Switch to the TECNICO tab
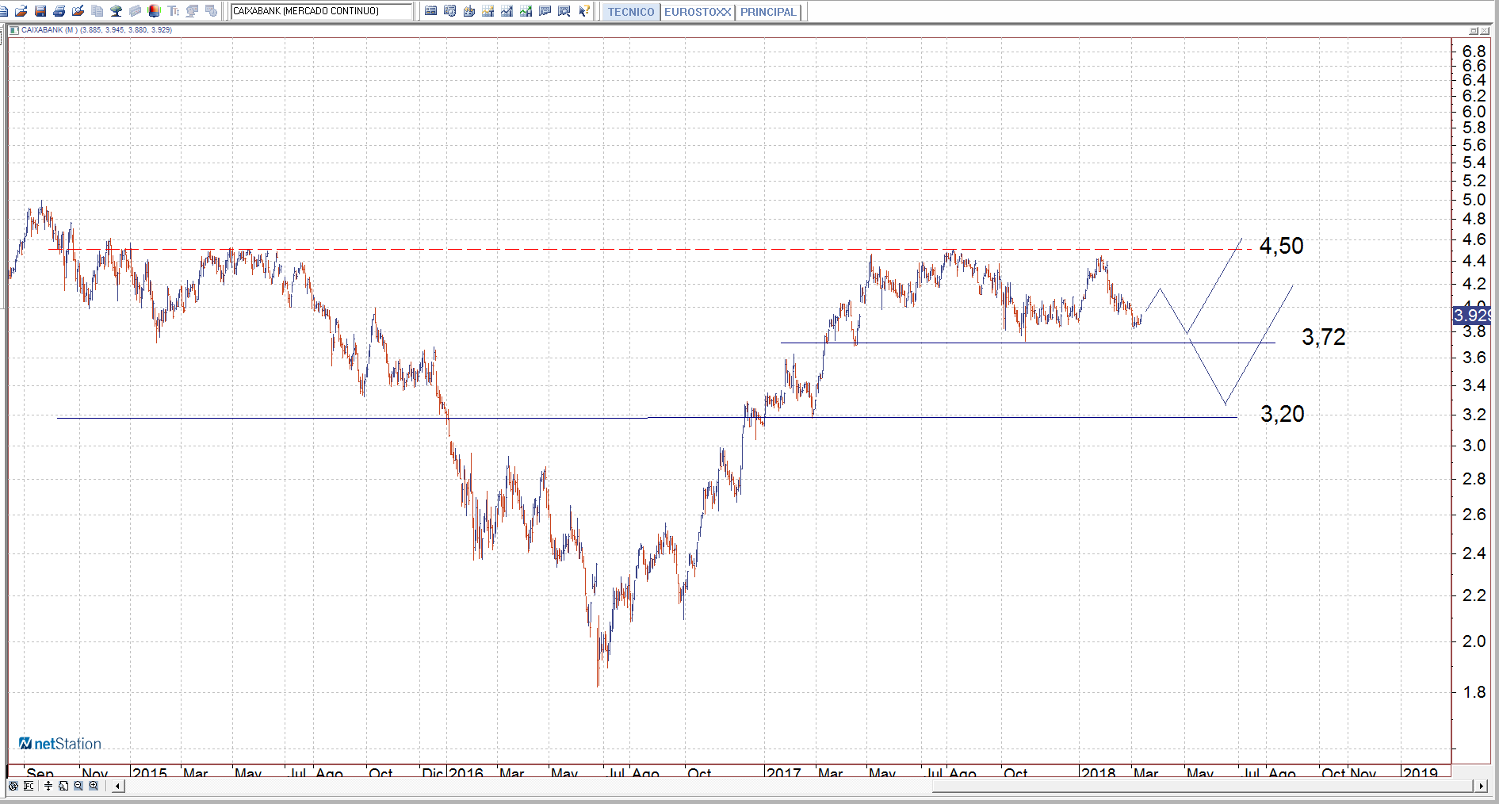This screenshot has width=1499, height=804. point(630,12)
